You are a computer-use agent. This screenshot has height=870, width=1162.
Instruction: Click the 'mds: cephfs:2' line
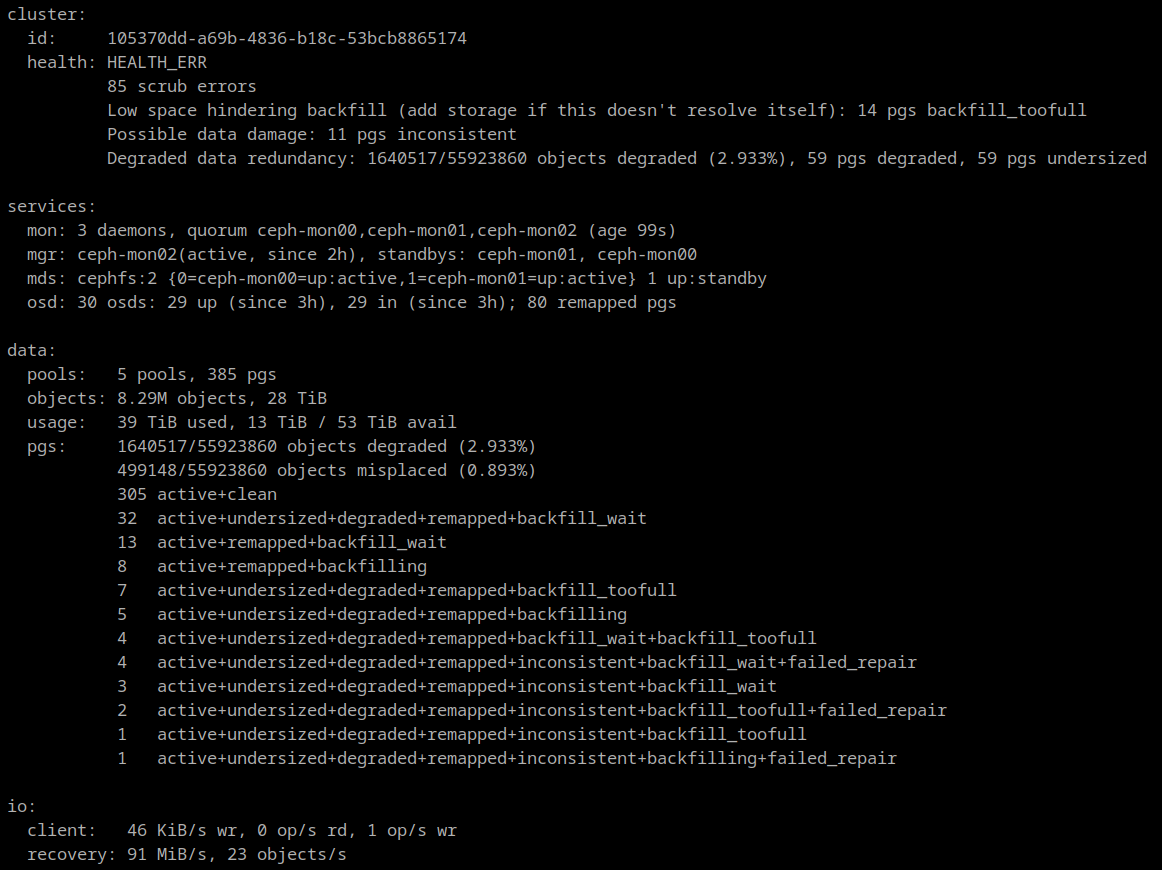396,278
